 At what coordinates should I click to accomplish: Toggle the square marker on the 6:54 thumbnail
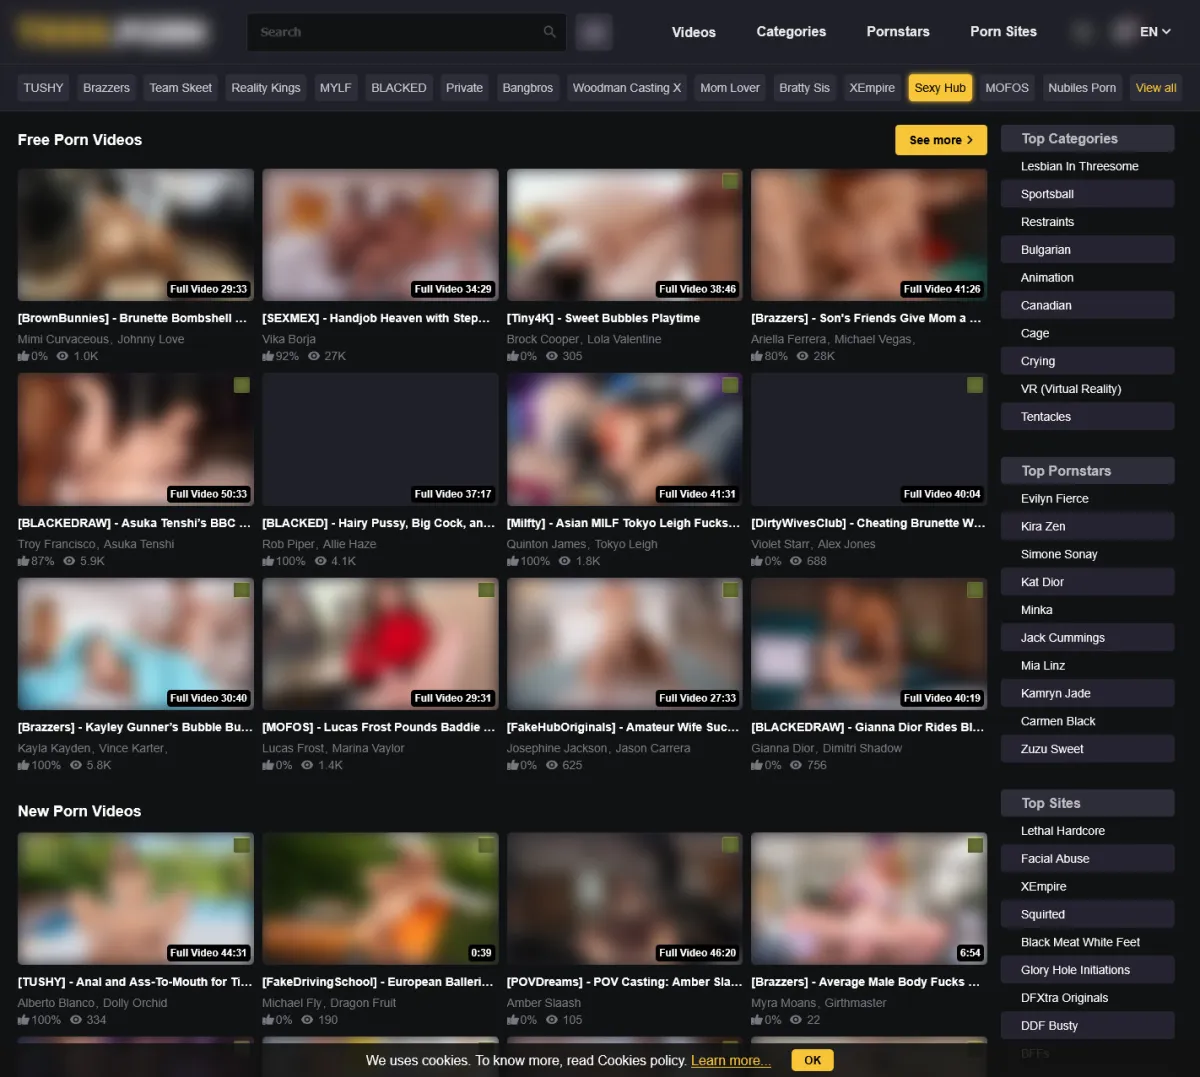click(975, 846)
